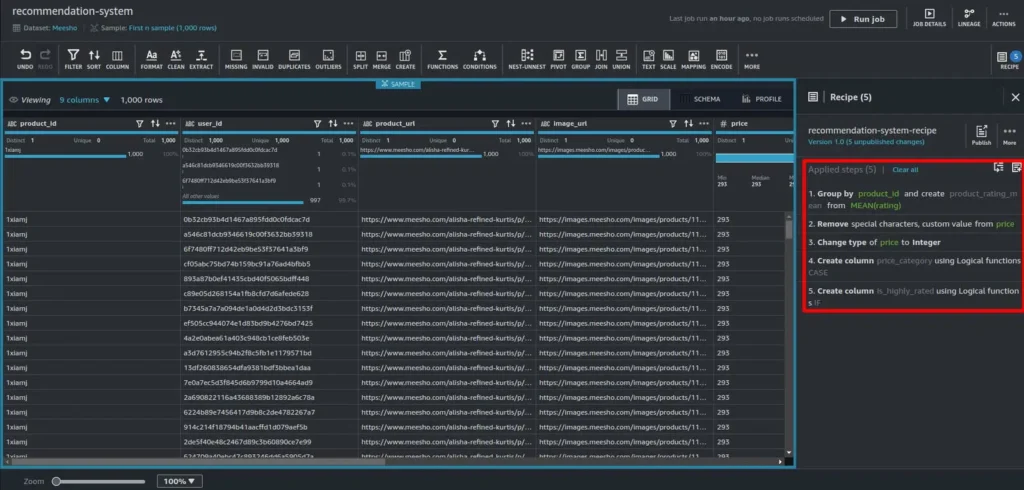Open the Filter tool

point(73,59)
